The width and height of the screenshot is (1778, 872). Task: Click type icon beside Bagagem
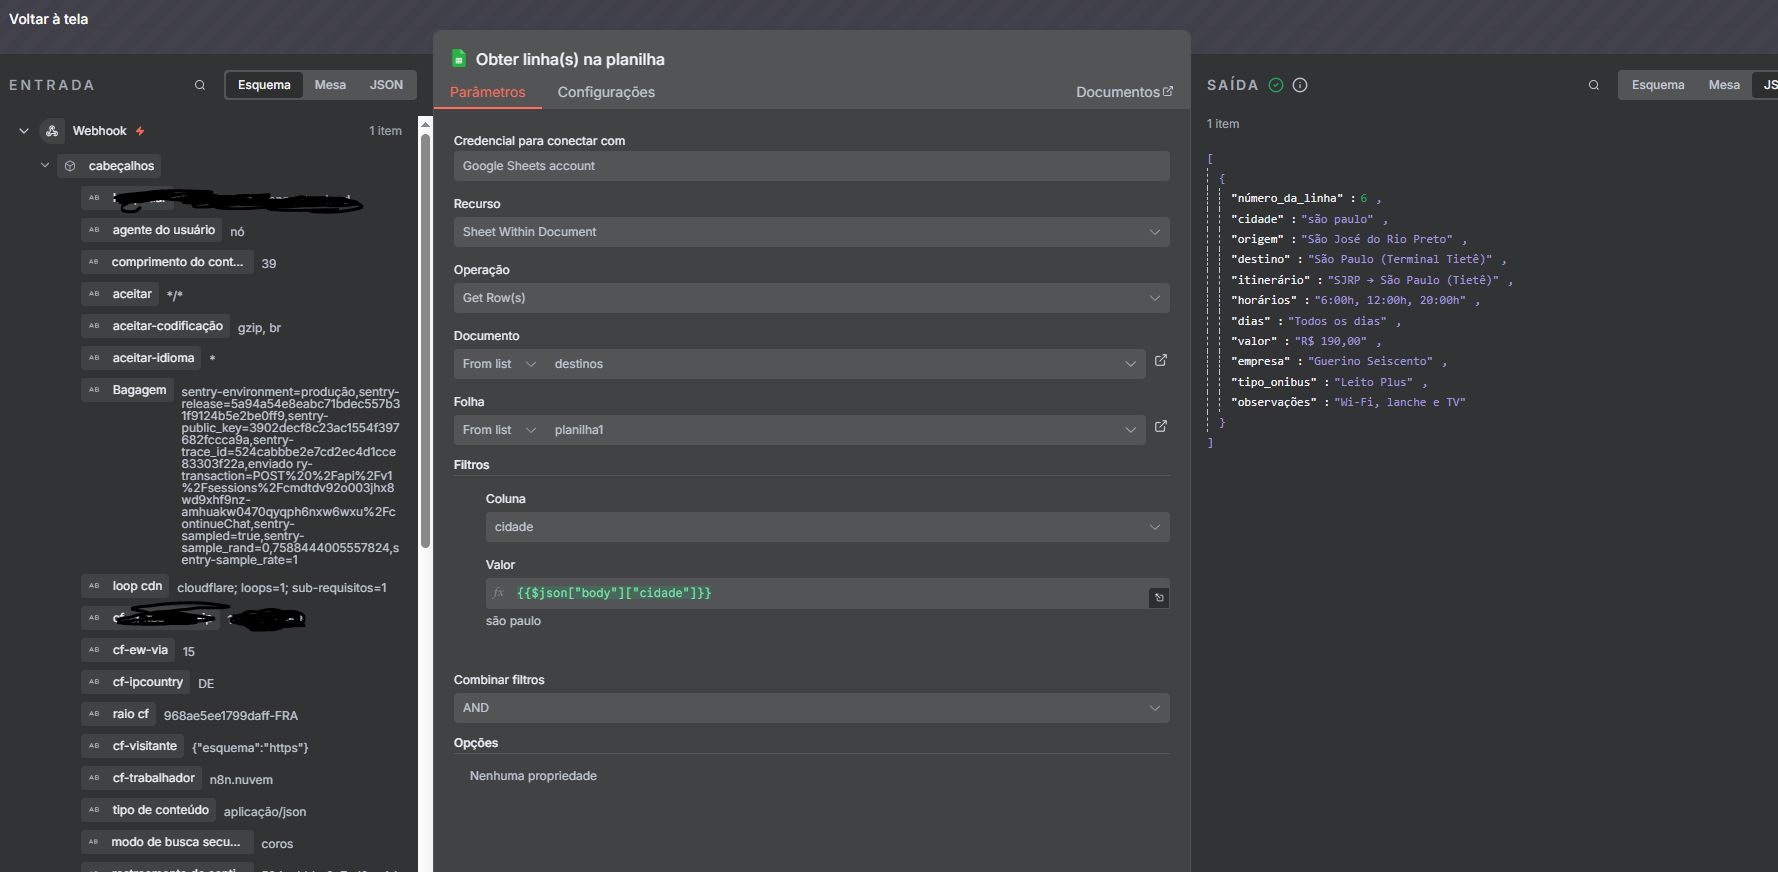94,390
